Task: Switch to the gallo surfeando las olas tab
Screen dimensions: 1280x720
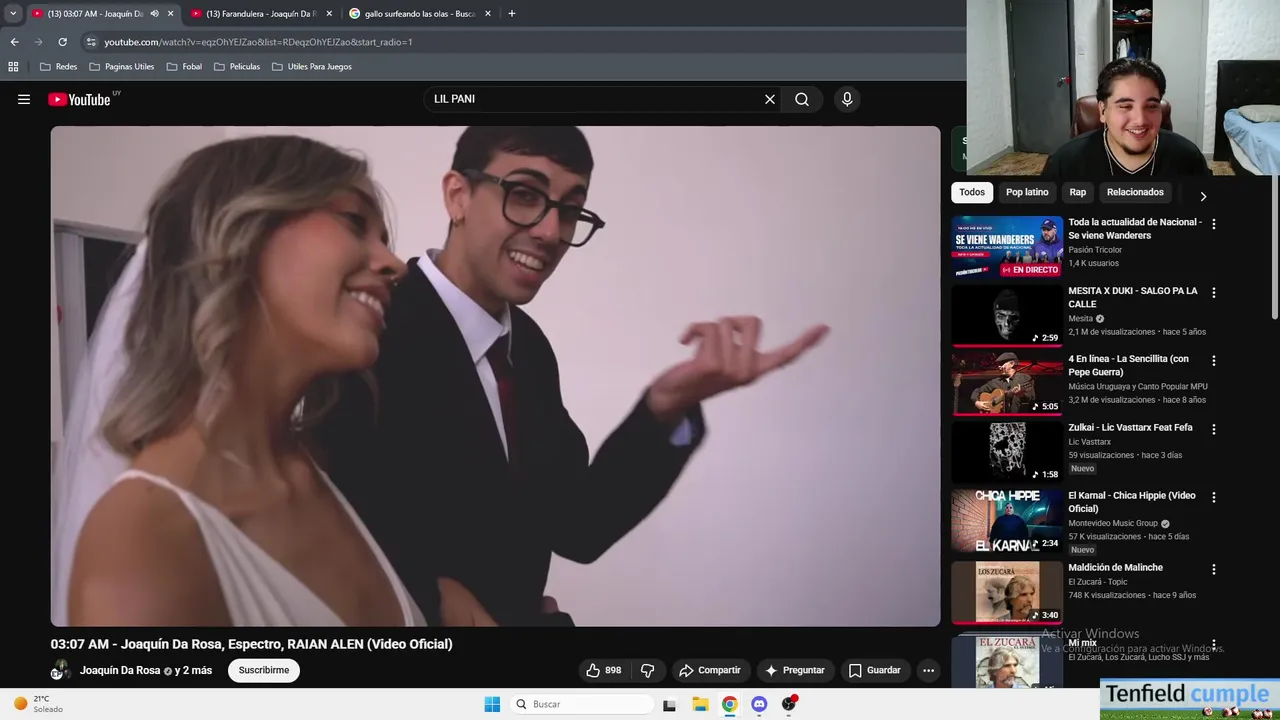Action: [x=420, y=14]
